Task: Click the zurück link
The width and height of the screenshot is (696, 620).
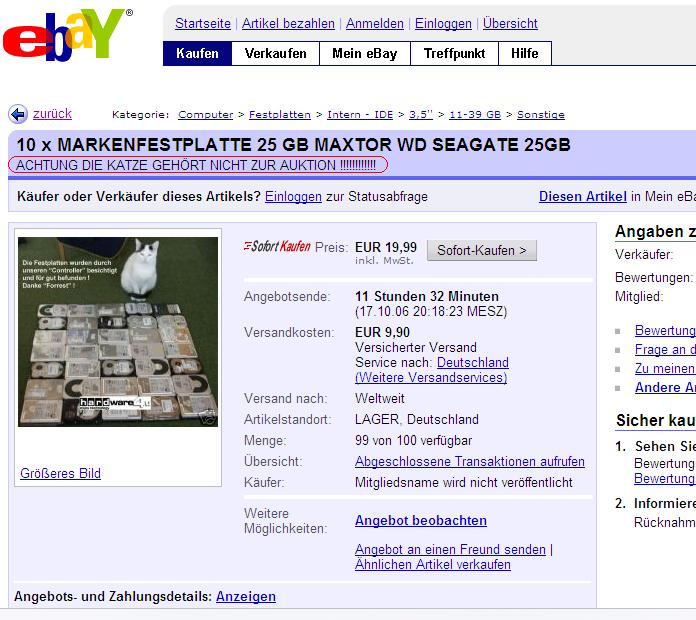Action: [52, 114]
